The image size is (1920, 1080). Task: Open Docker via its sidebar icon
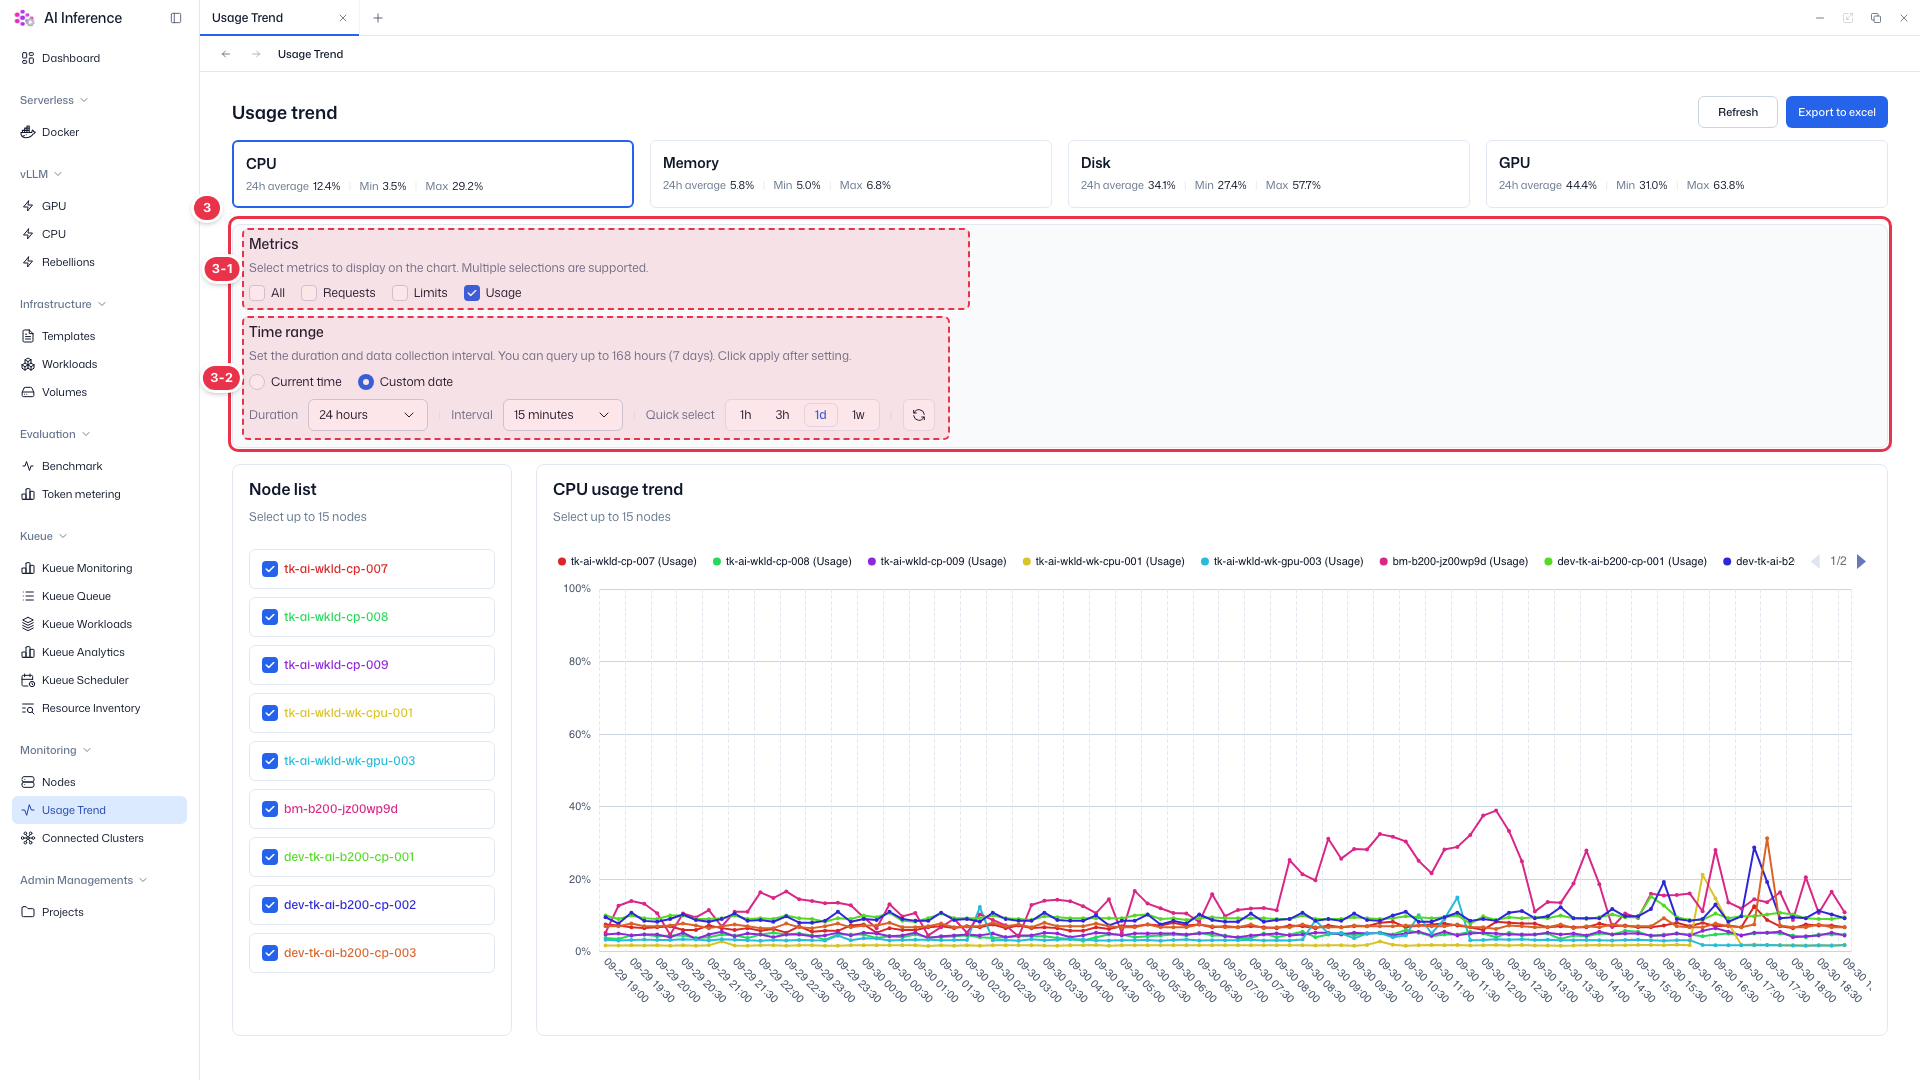(x=28, y=132)
